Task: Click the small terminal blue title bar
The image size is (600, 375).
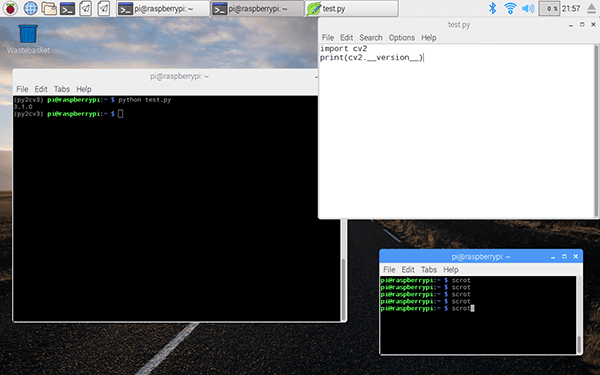Action: pos(481,257)
